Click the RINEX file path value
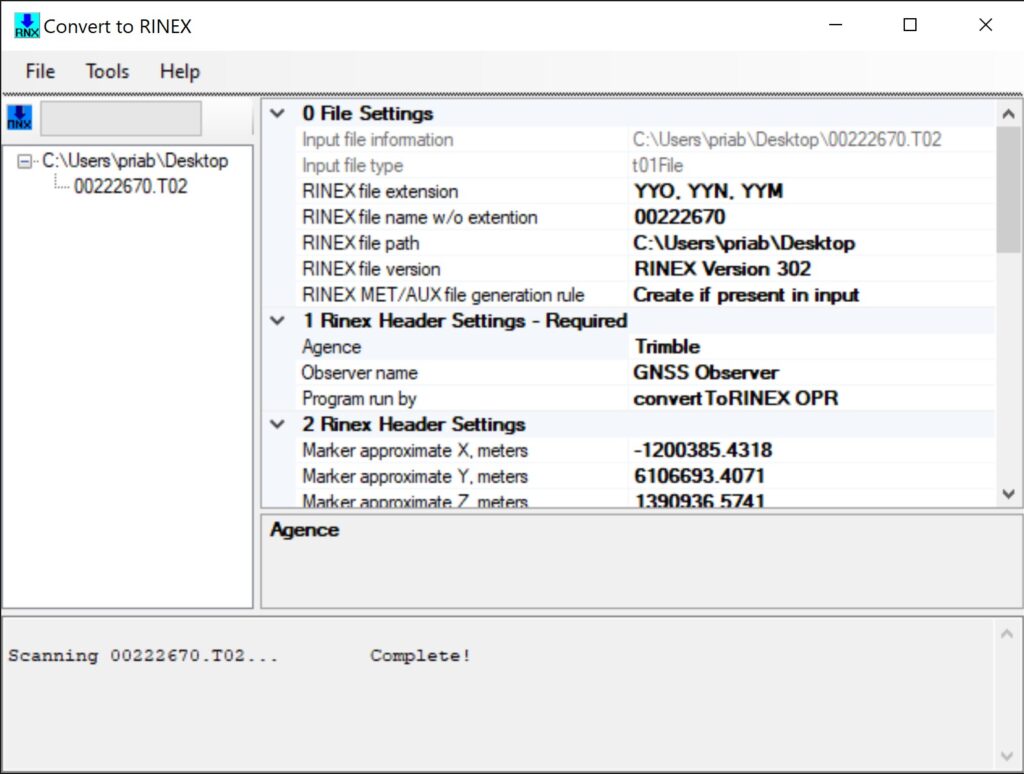Image resolution: width=1024 pixels, height=774 pixels. click(744, 243)
